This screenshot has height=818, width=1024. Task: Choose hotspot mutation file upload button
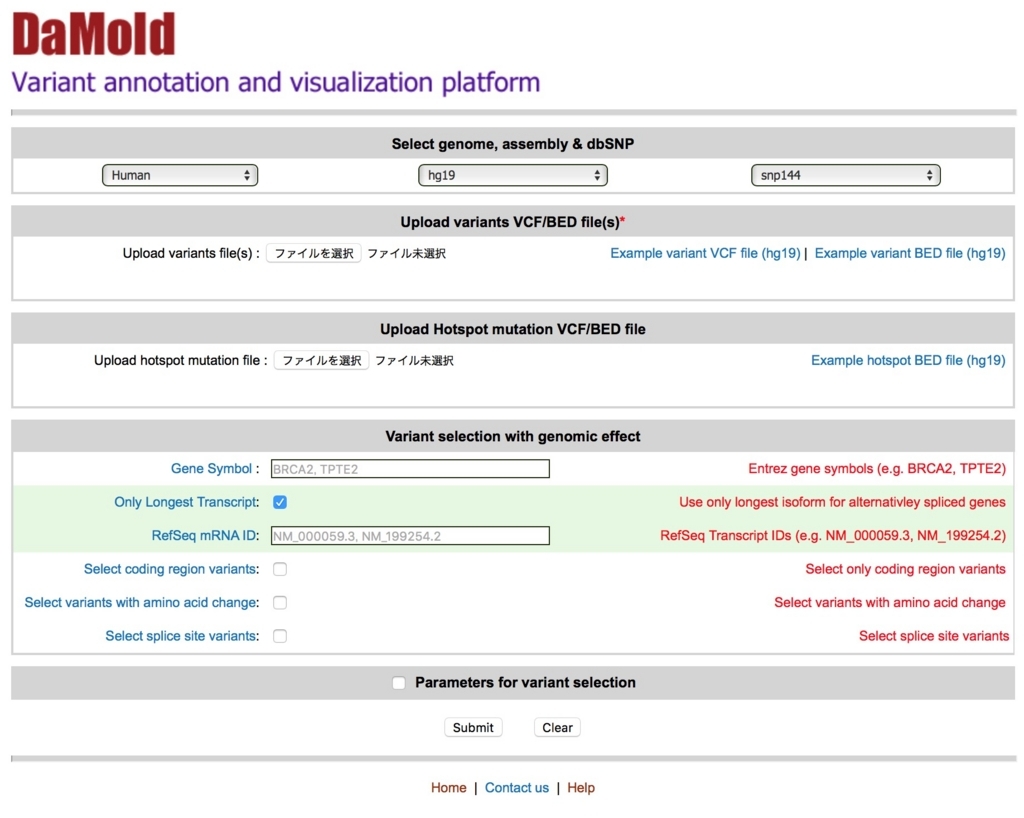[321, 360]
